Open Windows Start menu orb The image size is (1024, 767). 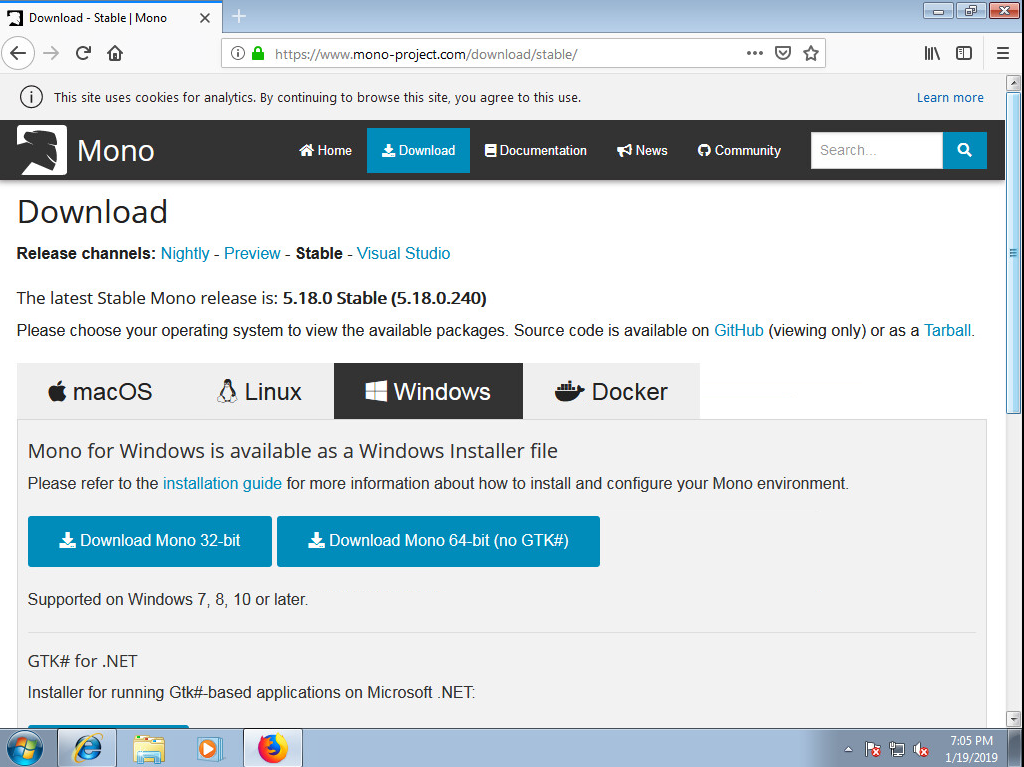25,748
